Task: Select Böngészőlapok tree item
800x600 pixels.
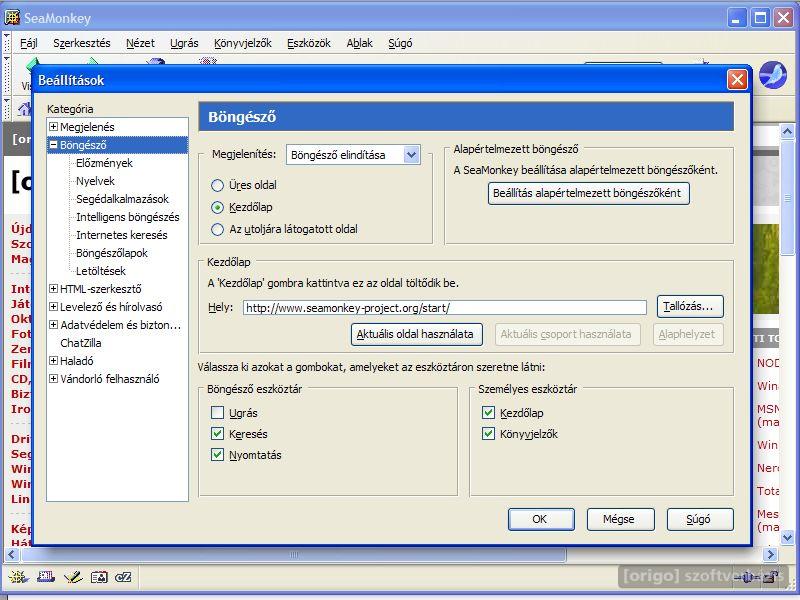Action: [112, 253]
